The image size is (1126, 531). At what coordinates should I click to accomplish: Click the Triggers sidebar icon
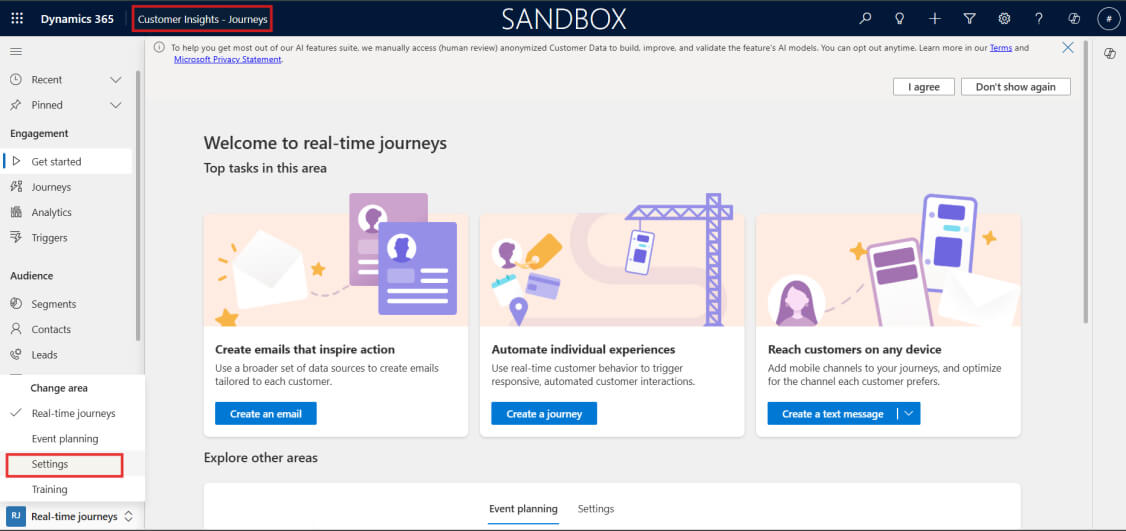click(16, 237)
